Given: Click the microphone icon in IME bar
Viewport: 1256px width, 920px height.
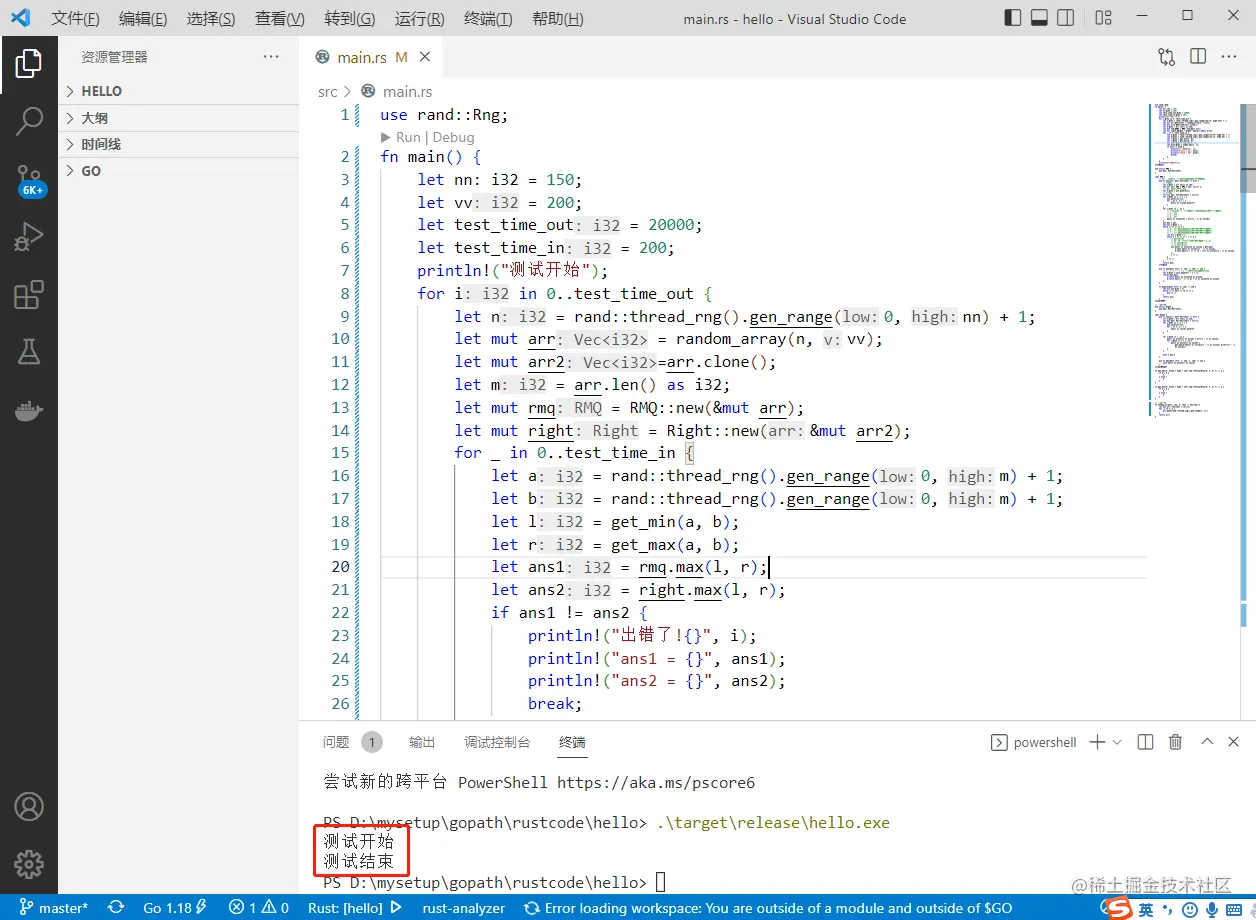Looking at the screenshot, I should point(1212,908).
